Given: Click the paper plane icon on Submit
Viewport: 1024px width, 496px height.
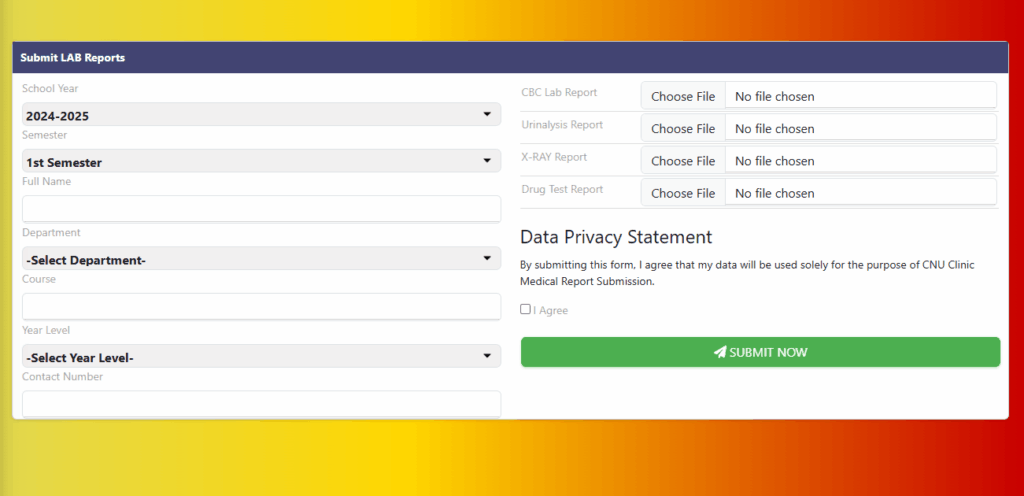Looking at the screenshot, I should click(719, 352).
